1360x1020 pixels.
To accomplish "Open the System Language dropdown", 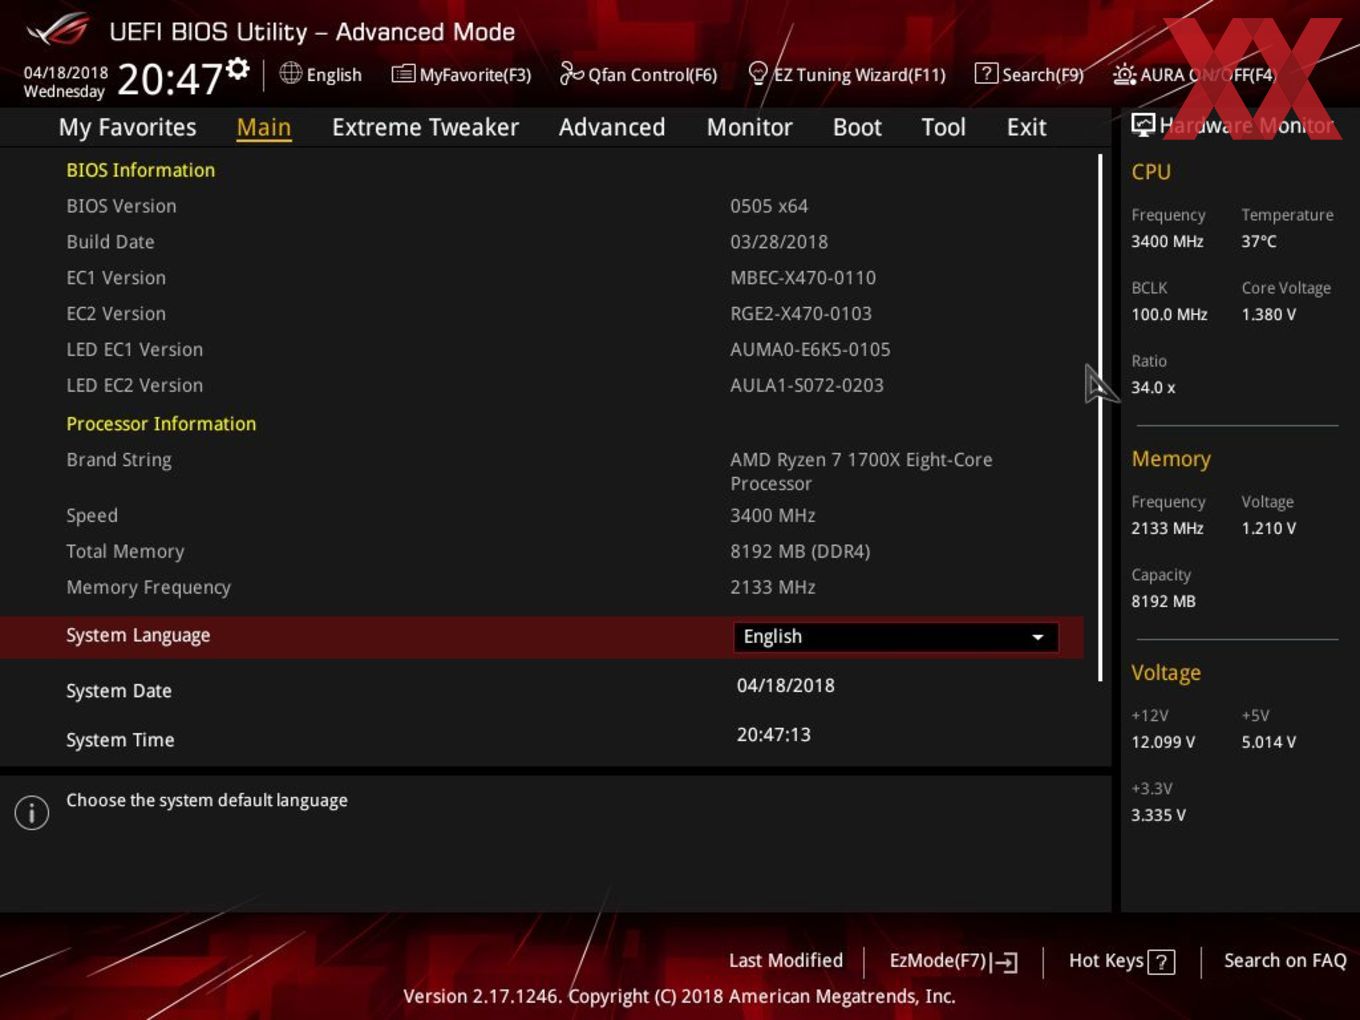I will pos(896,637).
